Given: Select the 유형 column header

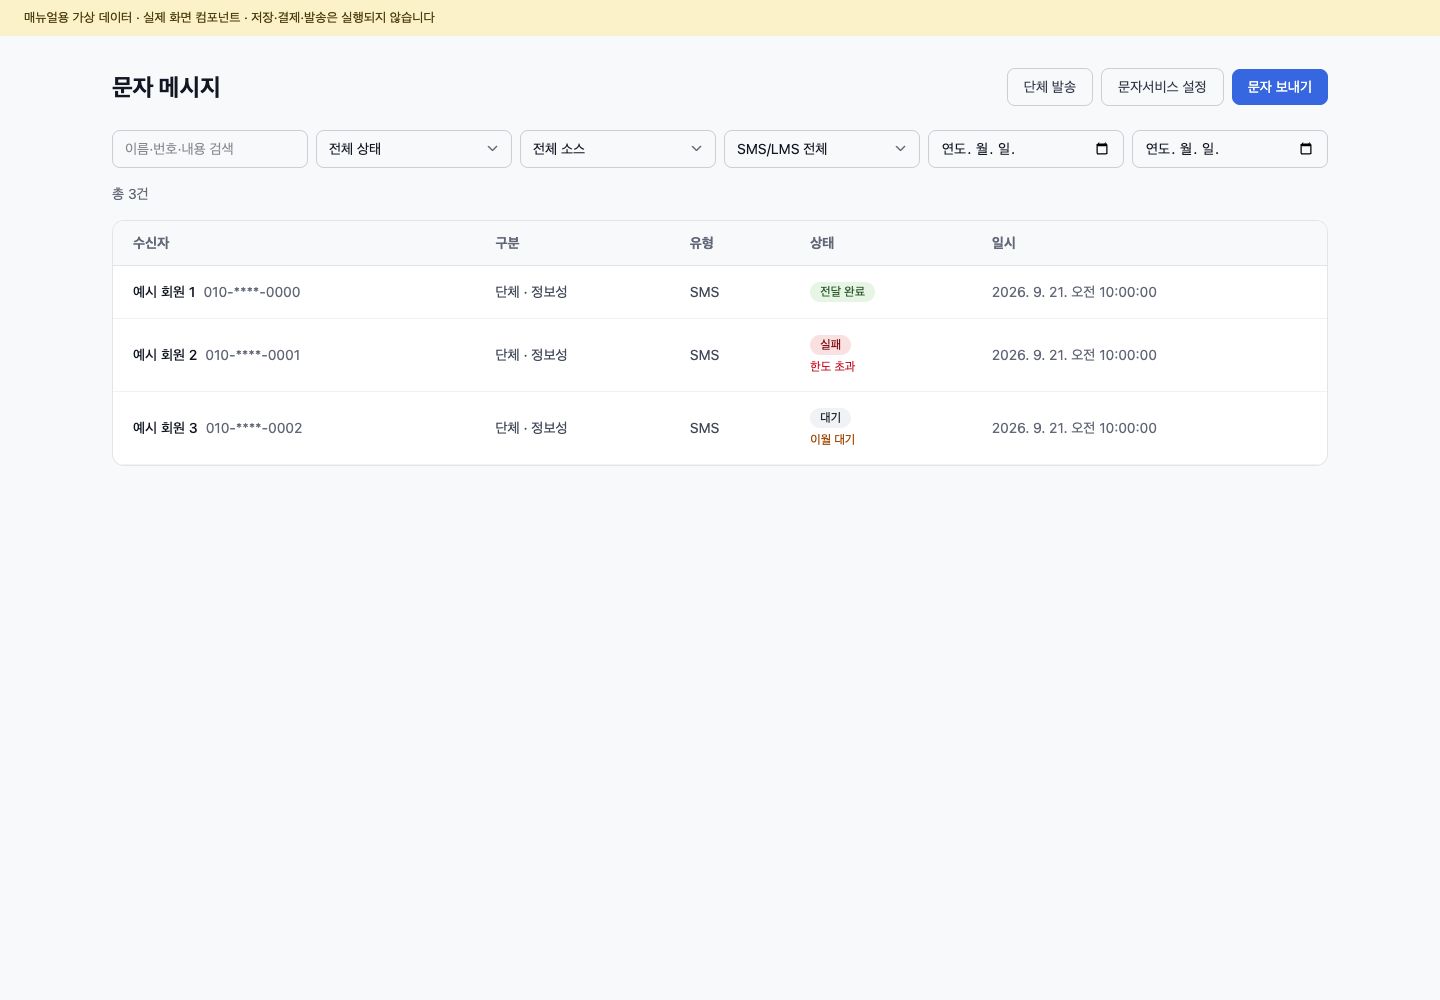Looking at the screenshot, I should [702, 243].
